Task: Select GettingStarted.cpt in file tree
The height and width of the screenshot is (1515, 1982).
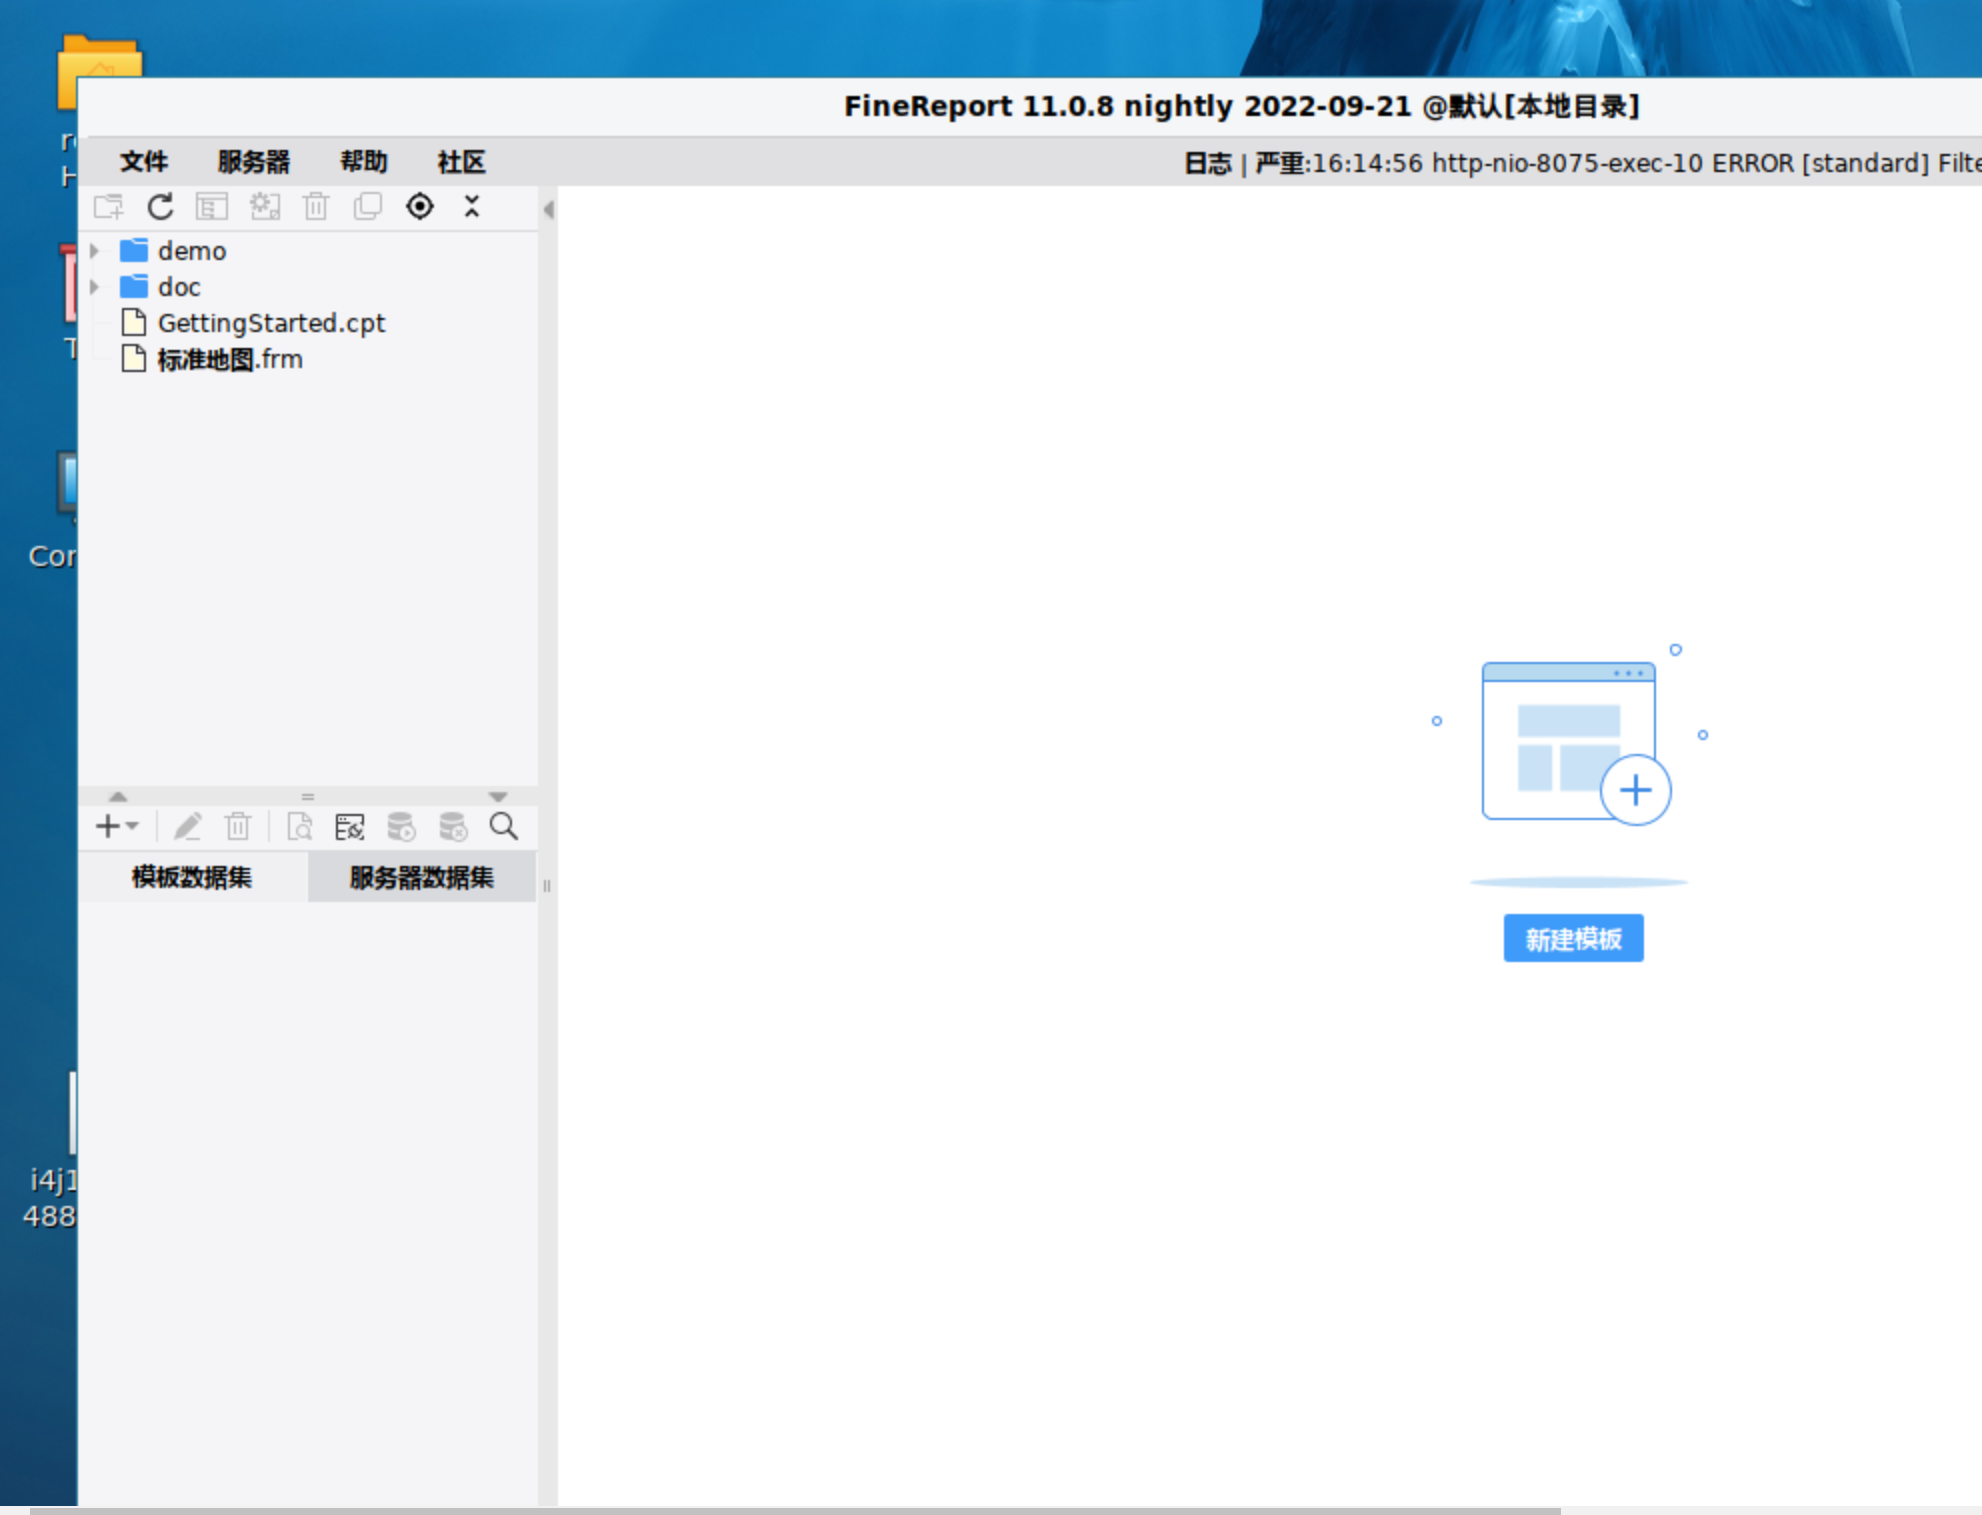Action: coord(271,323)
